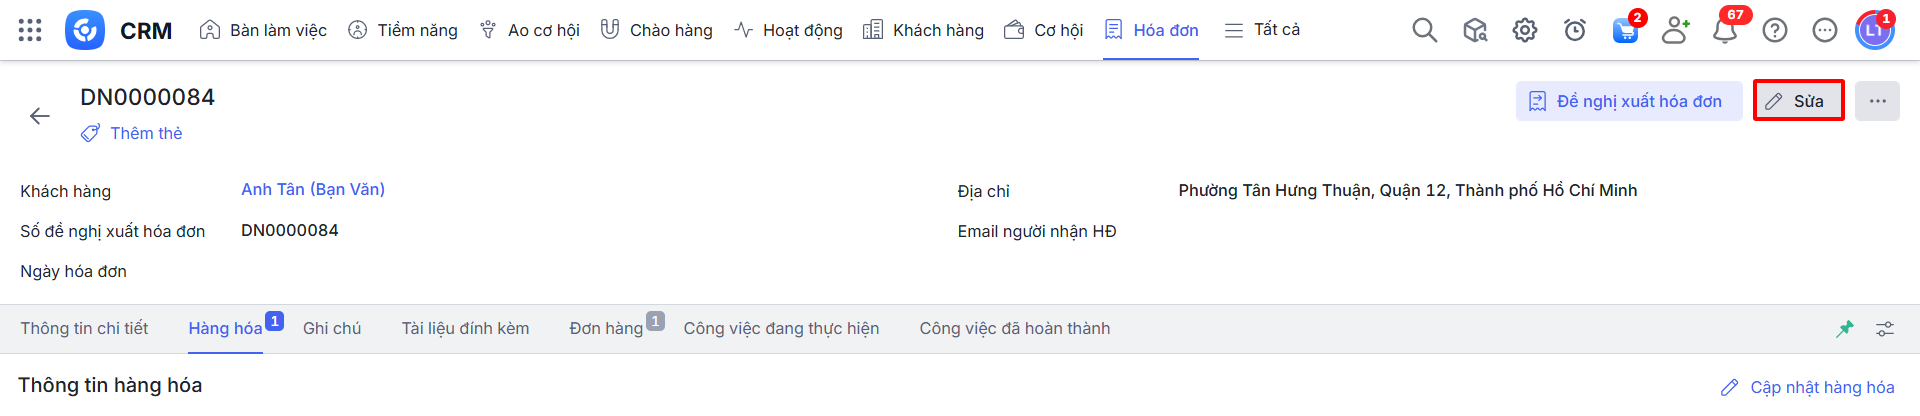Screen dimensions: 1920x416
Task: Open the apps grid launcher
Action: point(30,30)
